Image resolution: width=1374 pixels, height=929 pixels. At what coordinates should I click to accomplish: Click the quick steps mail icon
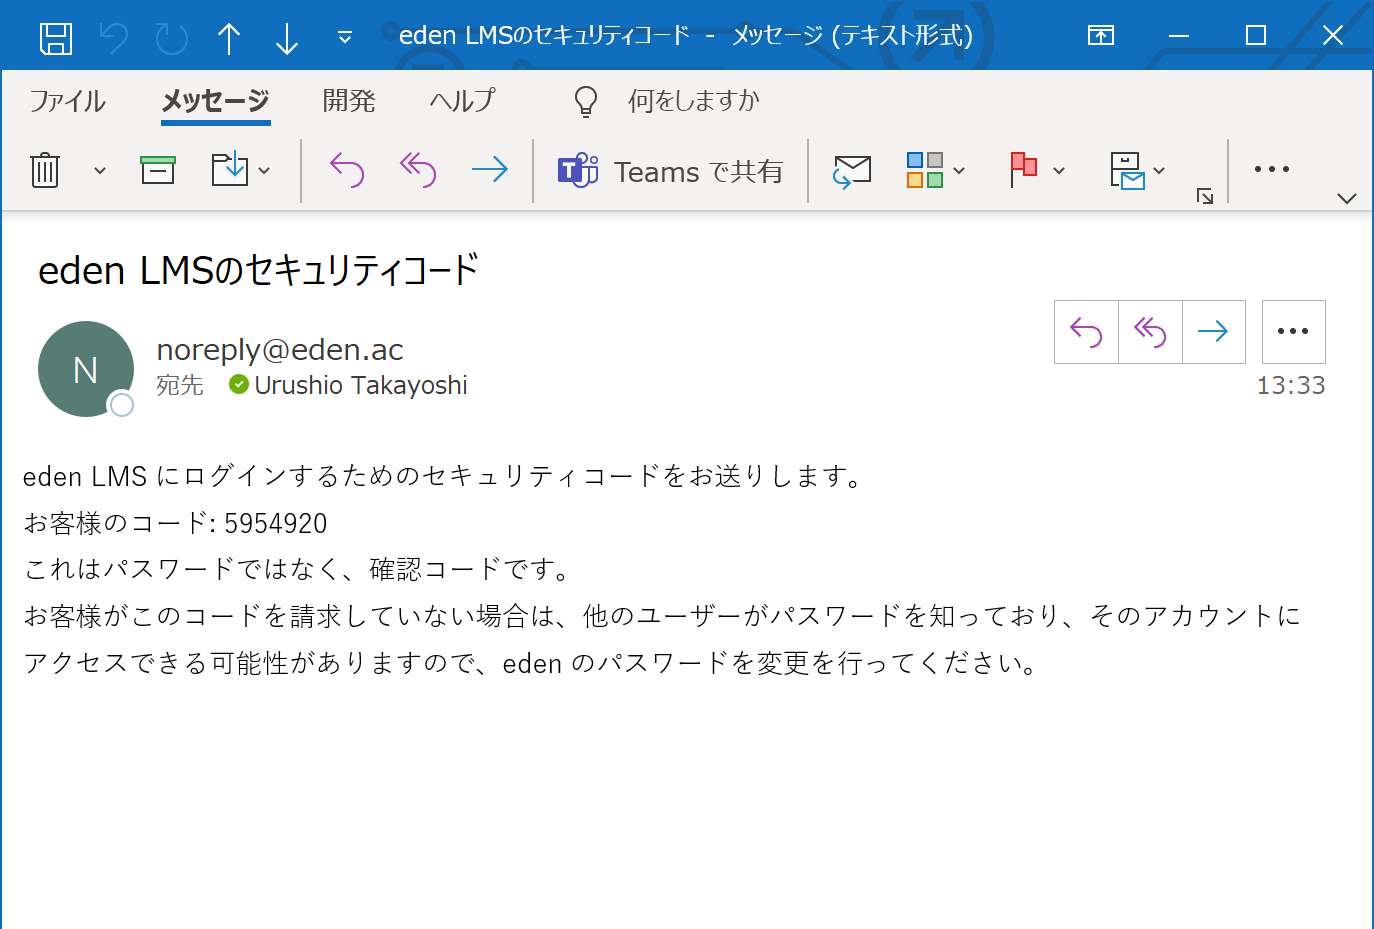[x=1127, y=171]
